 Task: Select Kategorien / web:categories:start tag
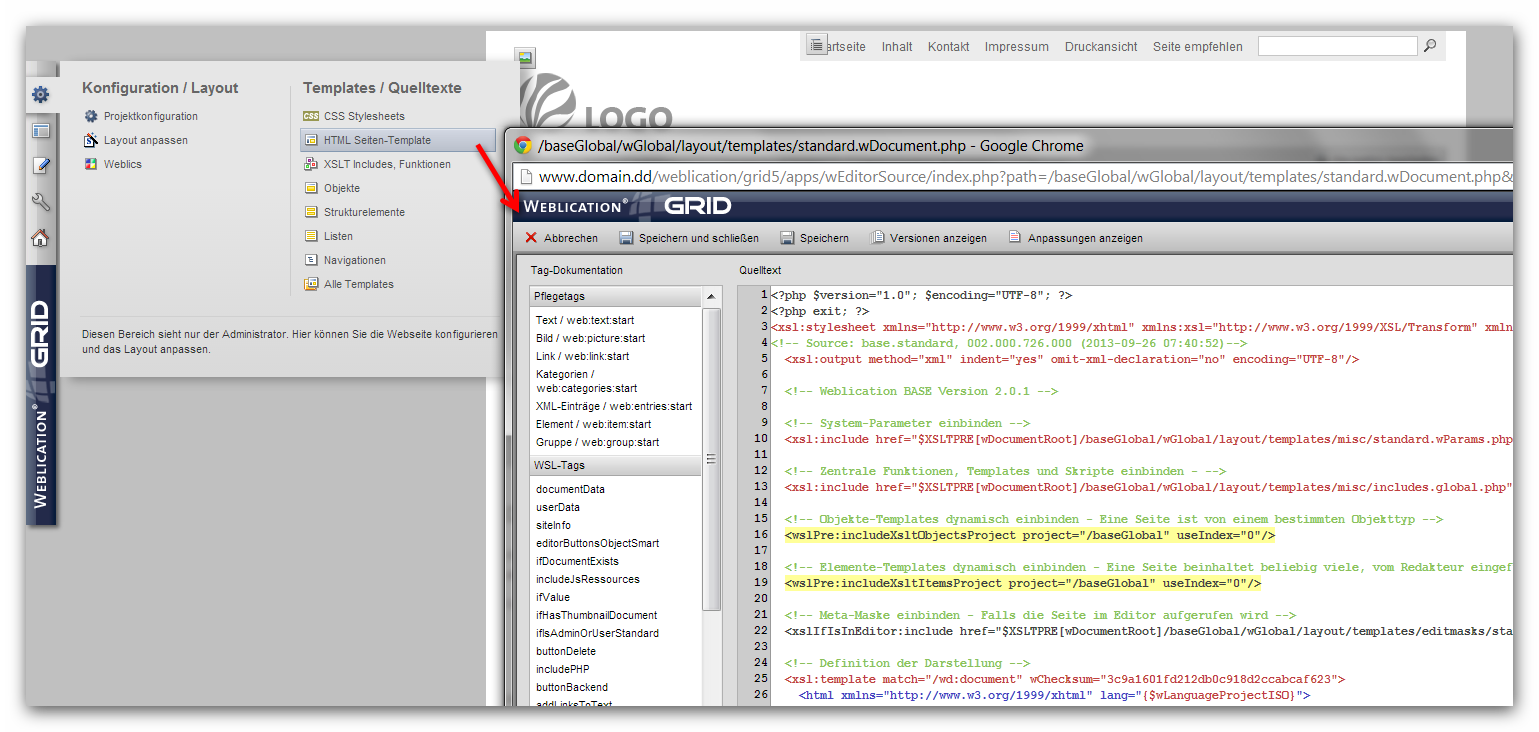tap(587, 381)
